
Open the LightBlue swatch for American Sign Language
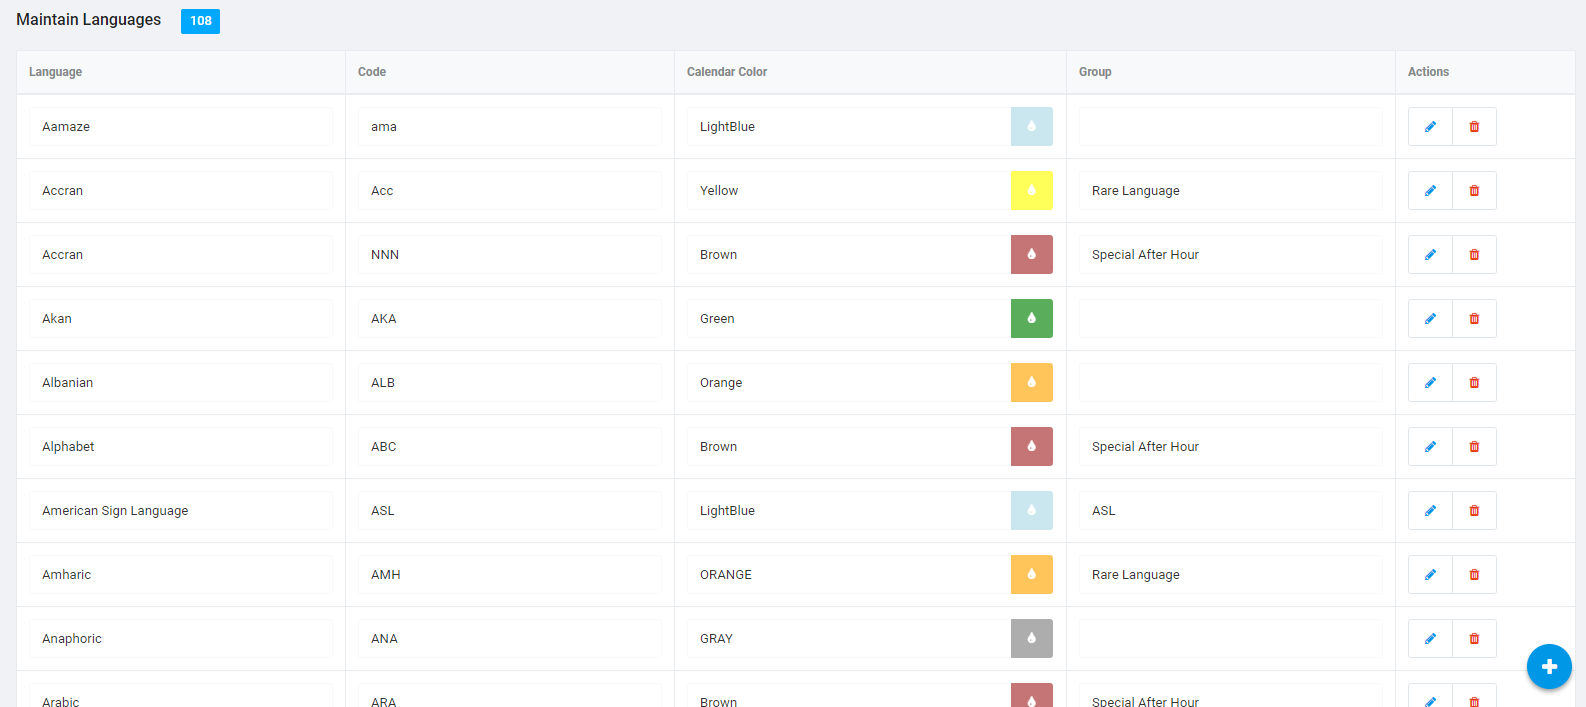(1032, 511)
